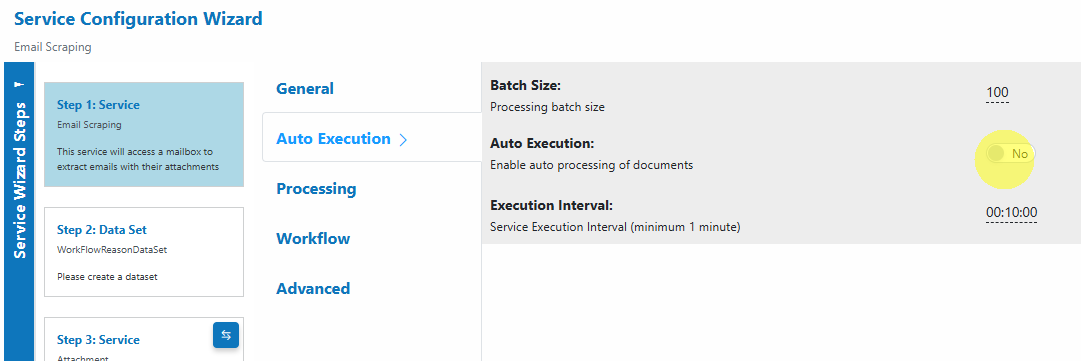Select the Step 1: Service Email Scraping card

pyautogui.click(x=144, y=135)
